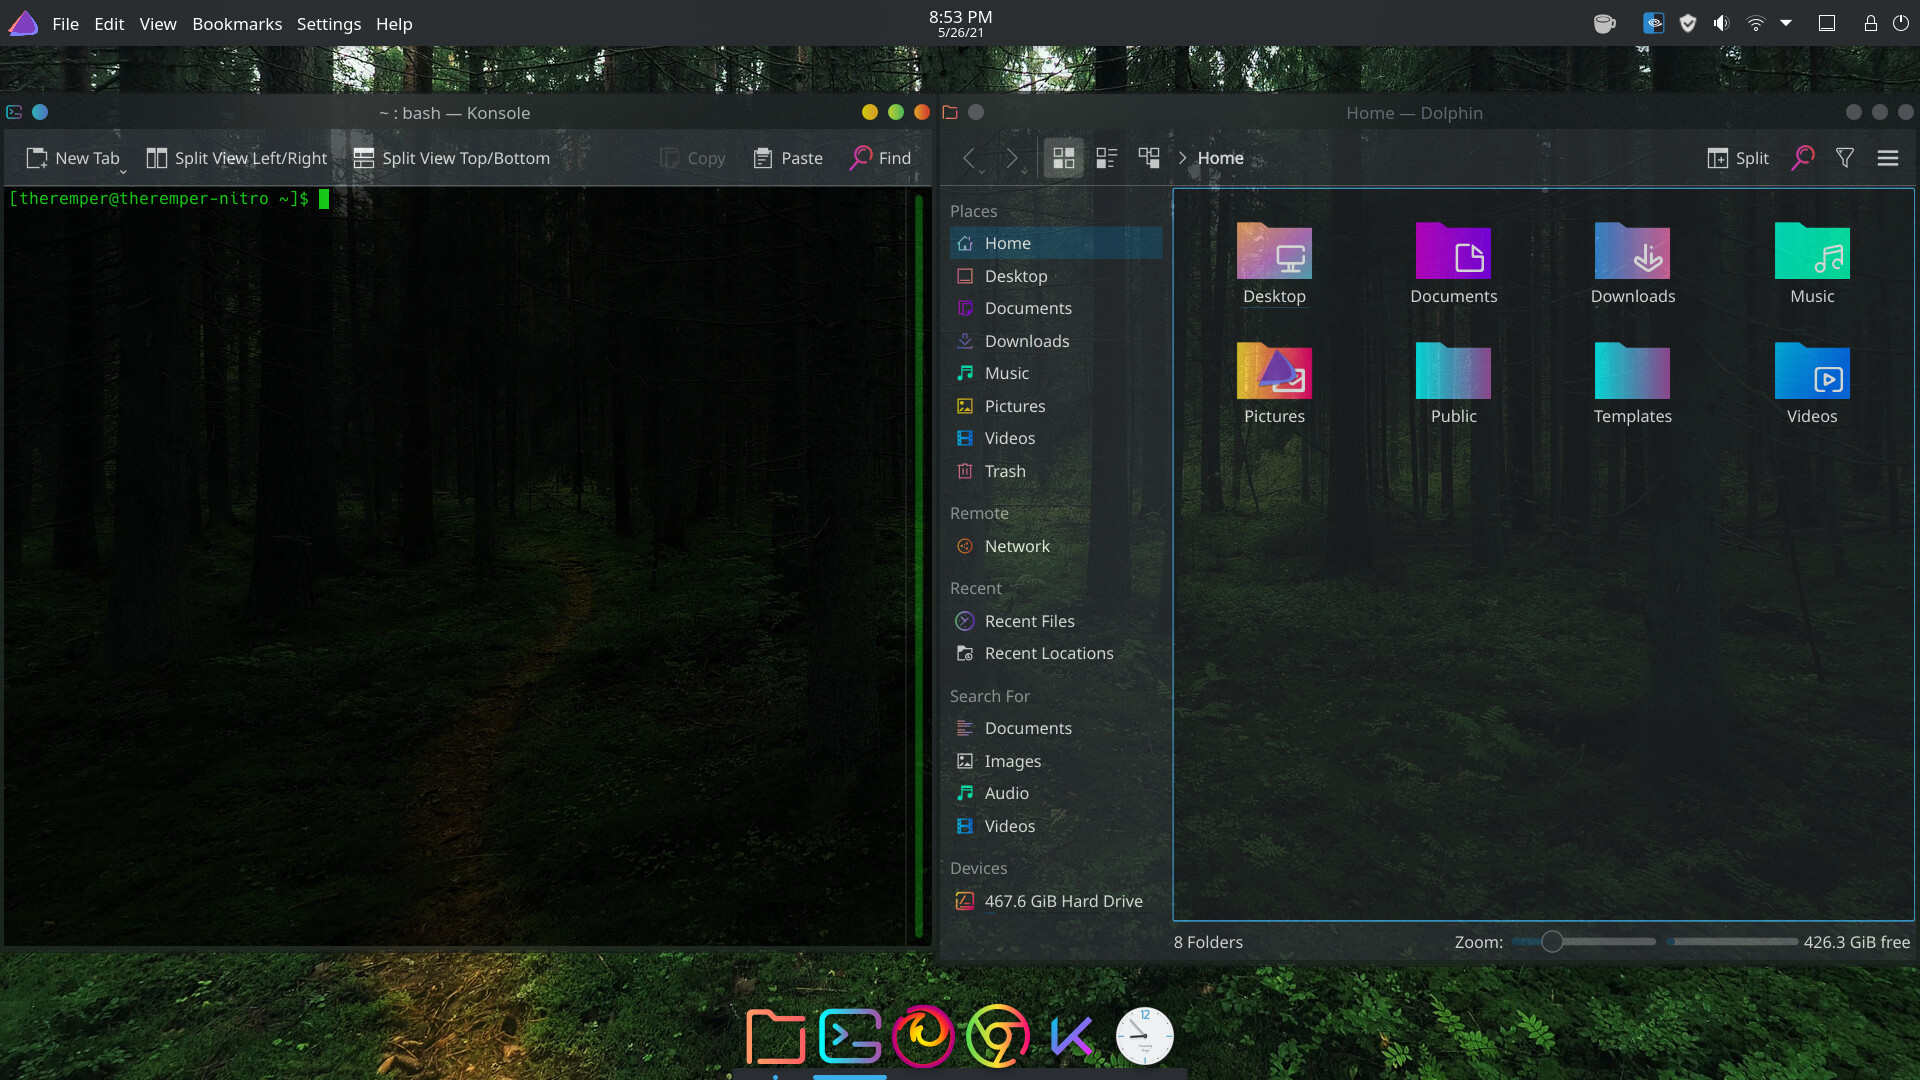Adjust the Zoom slider in Dolphin
Viewport: 1920px width, 1080px height.
click(1551, 942)
